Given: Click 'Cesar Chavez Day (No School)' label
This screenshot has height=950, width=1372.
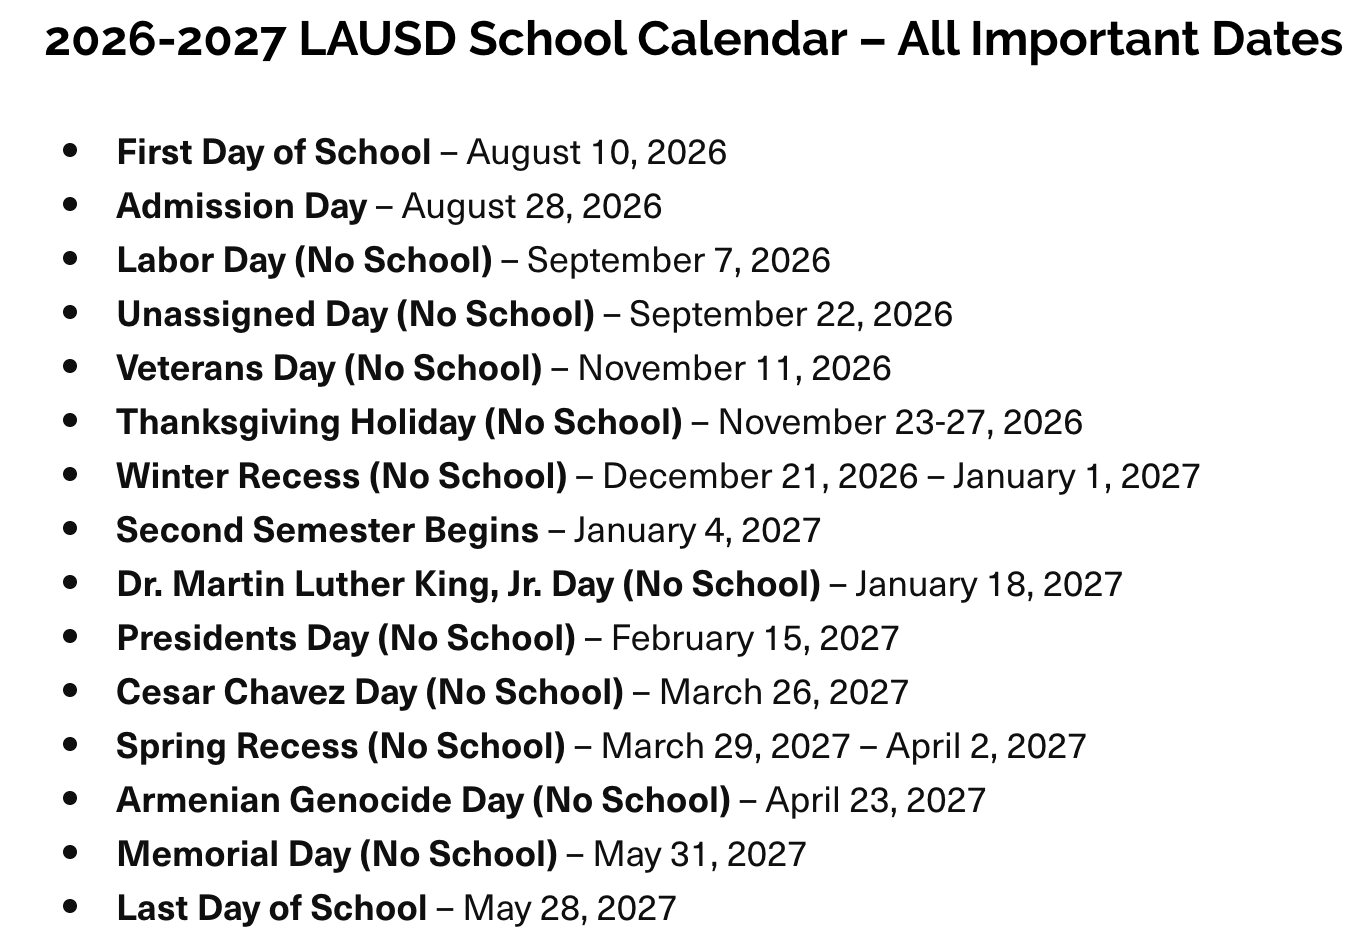Looking at the screenshot, I should coord(369,692).
